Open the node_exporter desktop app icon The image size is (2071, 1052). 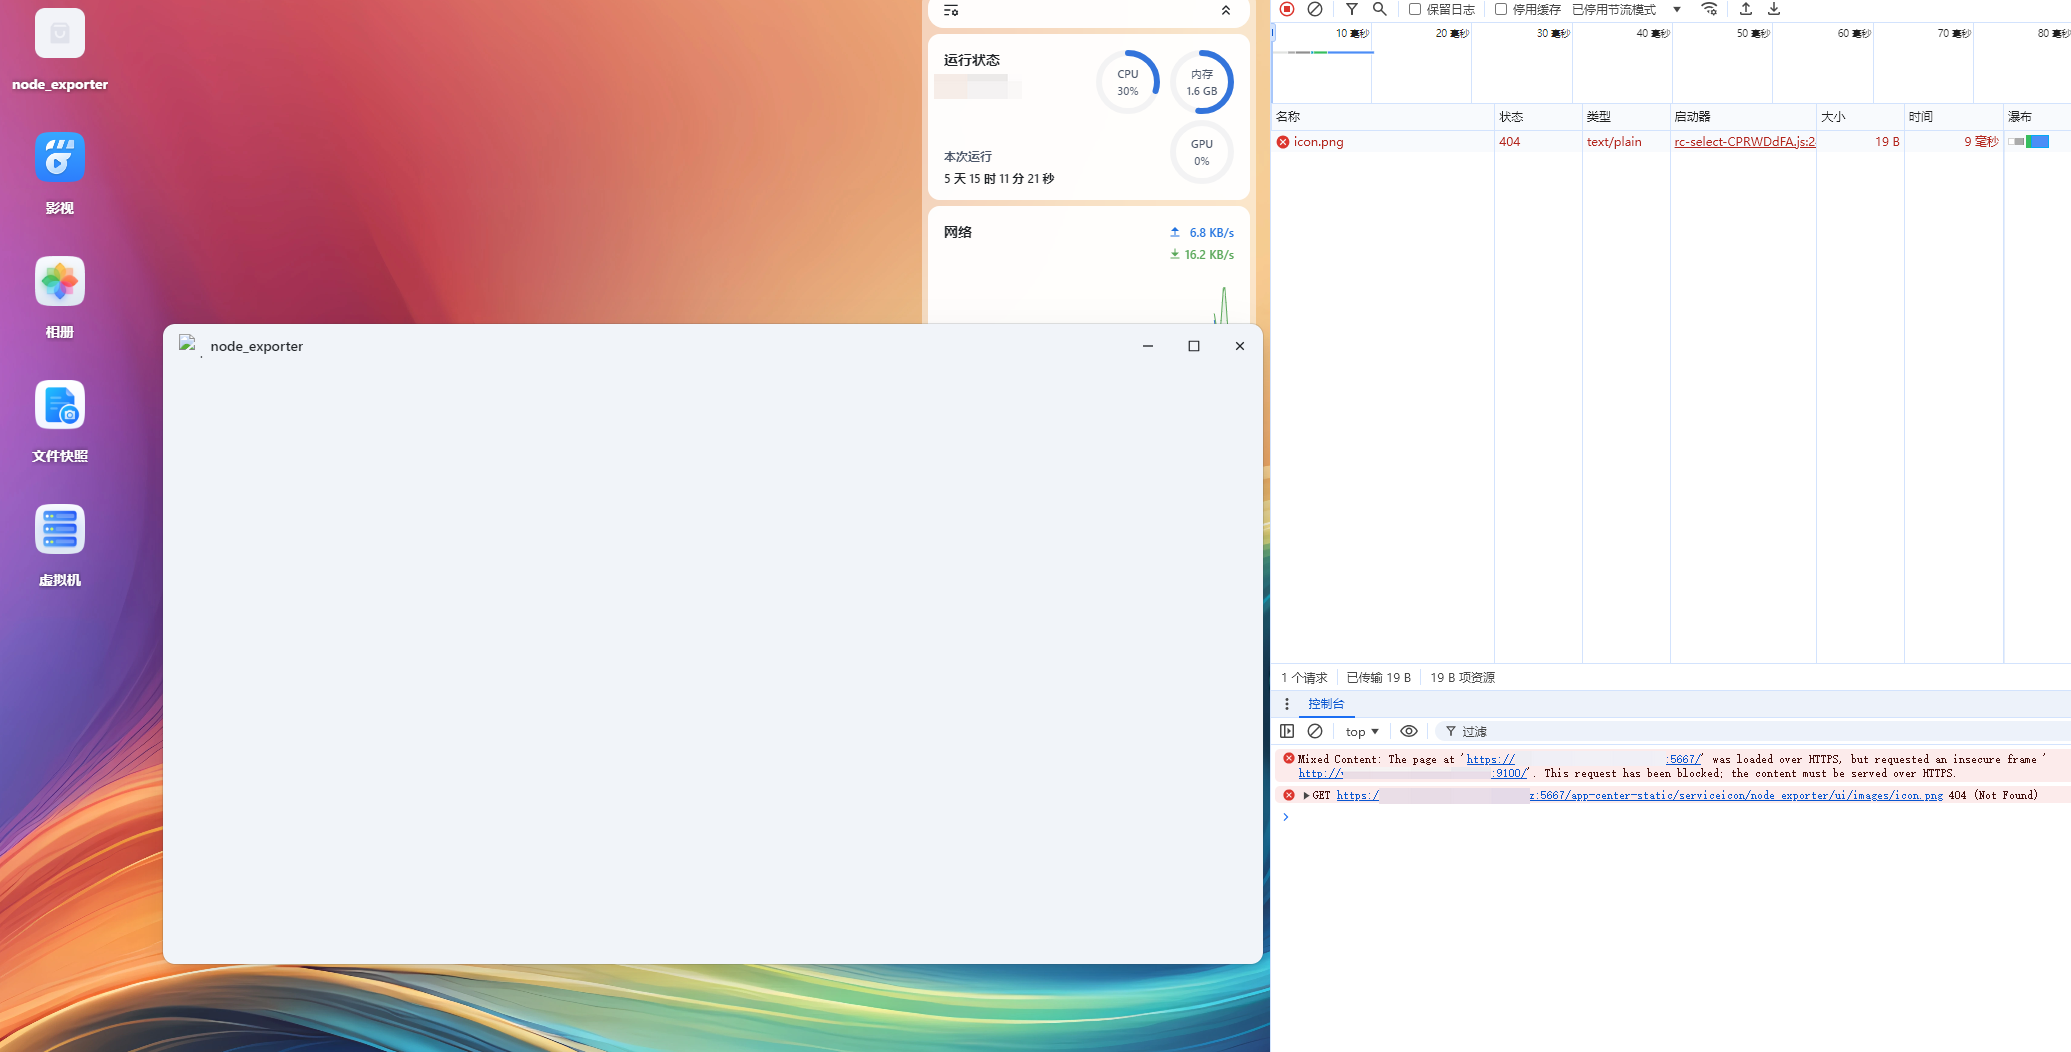(60, 34)
